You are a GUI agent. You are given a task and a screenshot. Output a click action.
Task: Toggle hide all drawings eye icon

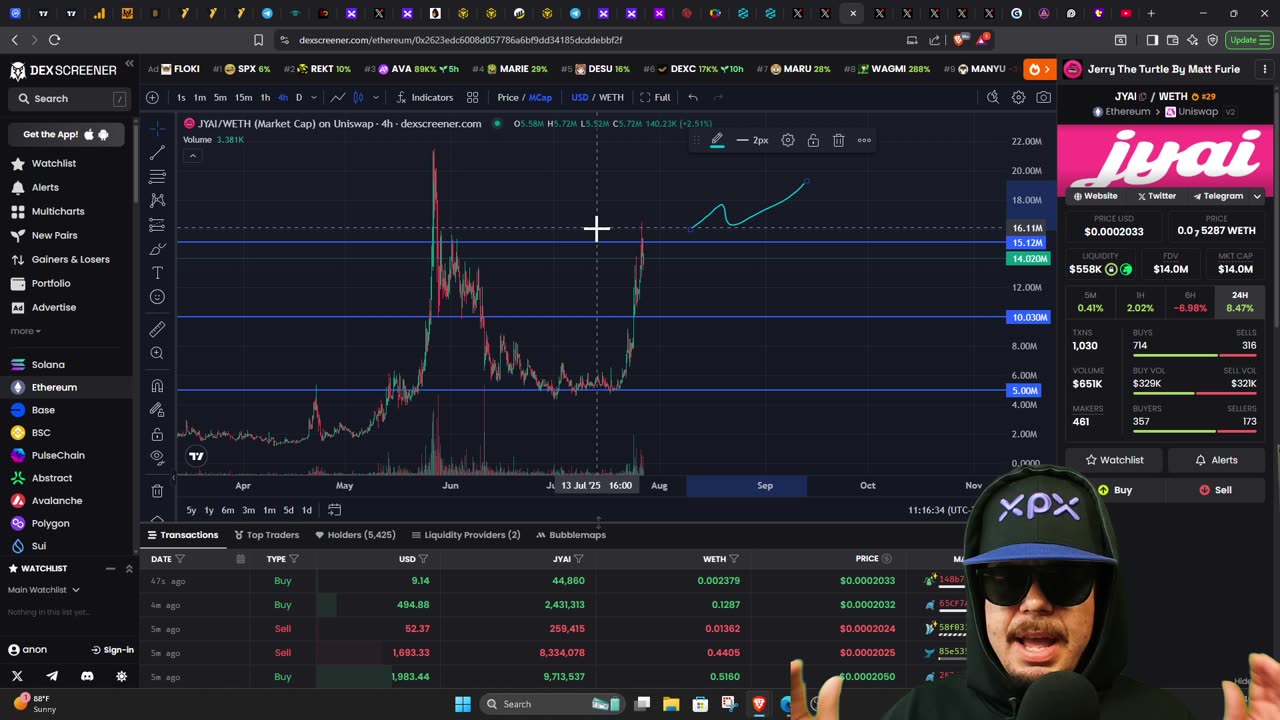tap(157, 457)
